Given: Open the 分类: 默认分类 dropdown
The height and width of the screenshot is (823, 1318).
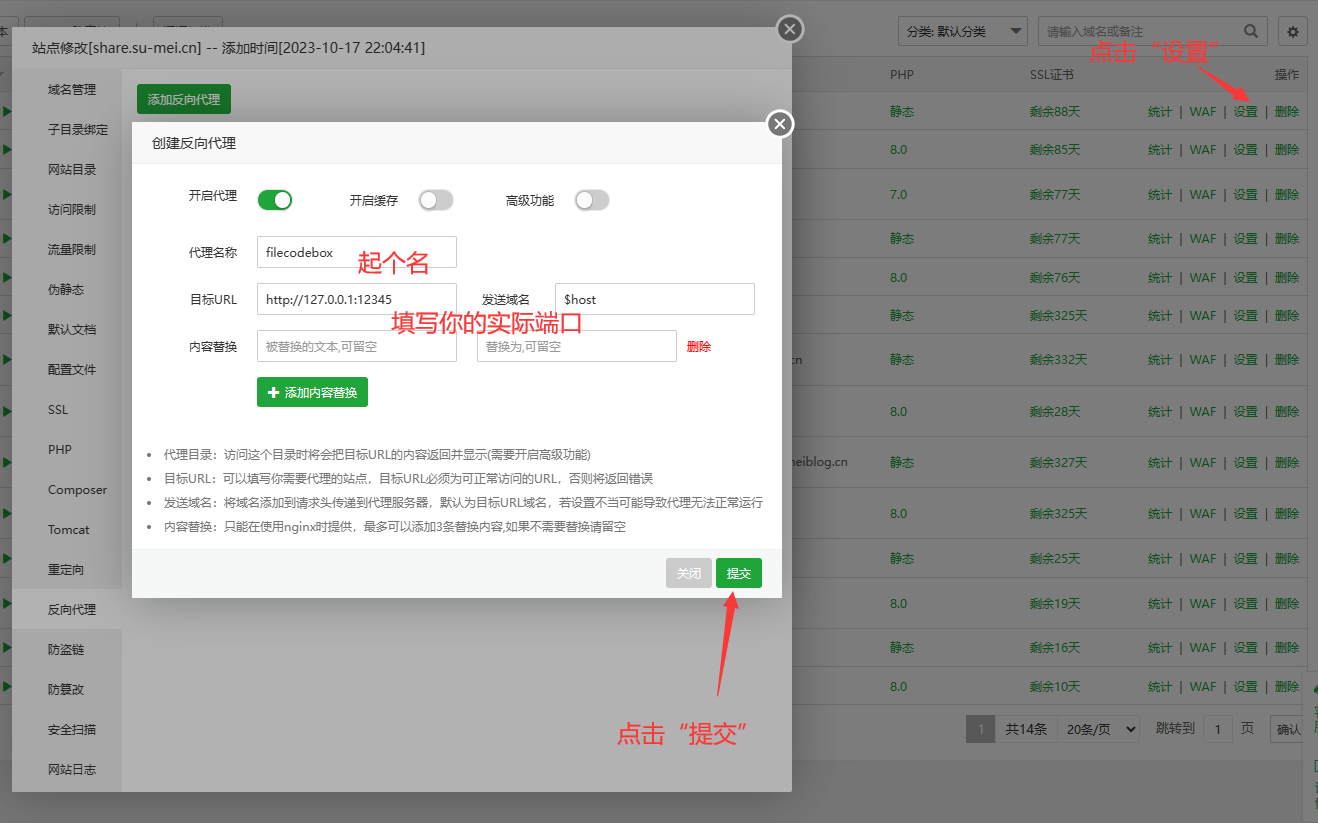Looking at the screenshot, I should click(962, 32).
